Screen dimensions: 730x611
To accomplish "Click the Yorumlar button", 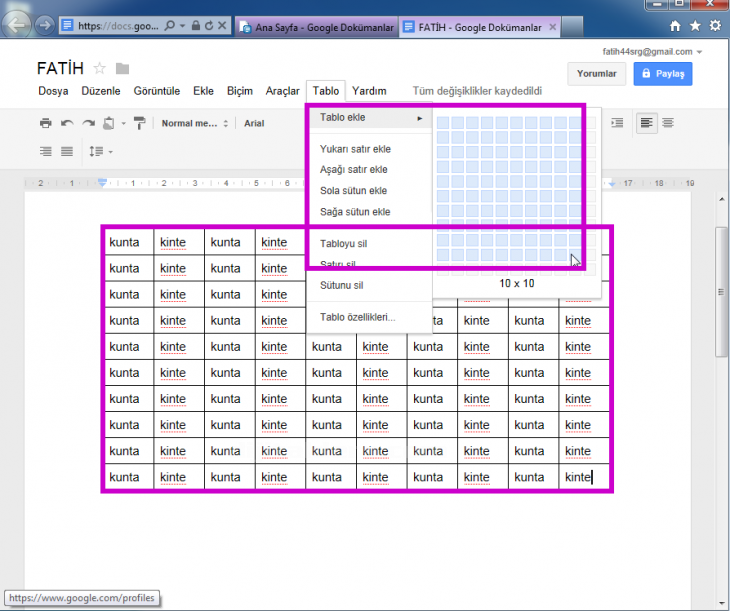I will coord(597,73).
